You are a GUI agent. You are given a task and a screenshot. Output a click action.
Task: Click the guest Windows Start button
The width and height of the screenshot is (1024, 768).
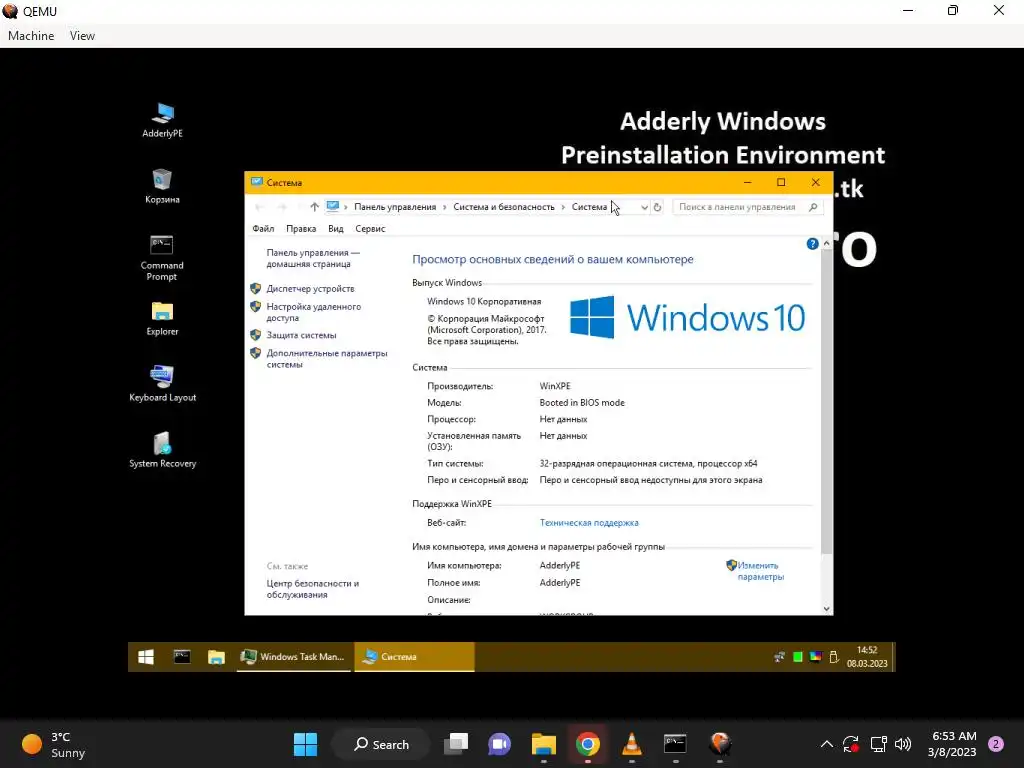click(x=146, y=657)
